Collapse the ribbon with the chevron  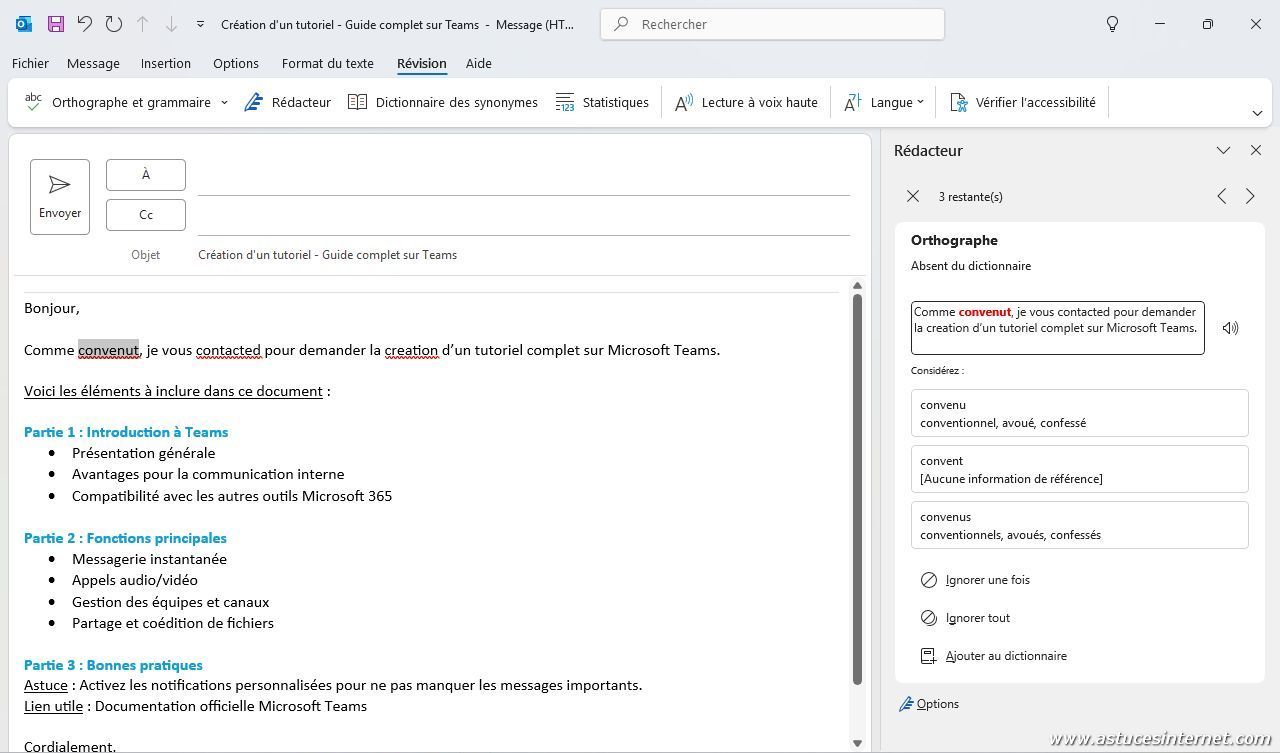point(1257,113)
